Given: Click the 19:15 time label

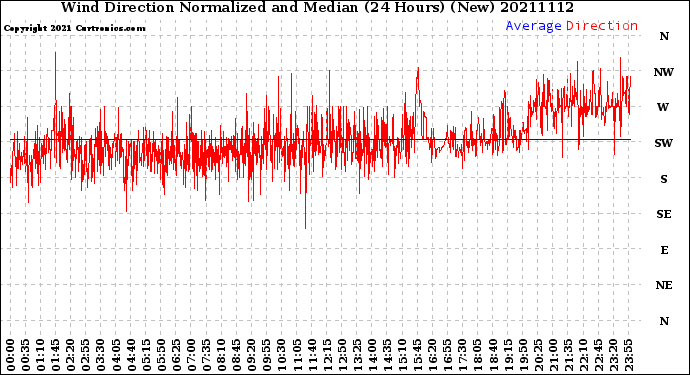Looking at the screenshot, I should (x=508, y=355).
